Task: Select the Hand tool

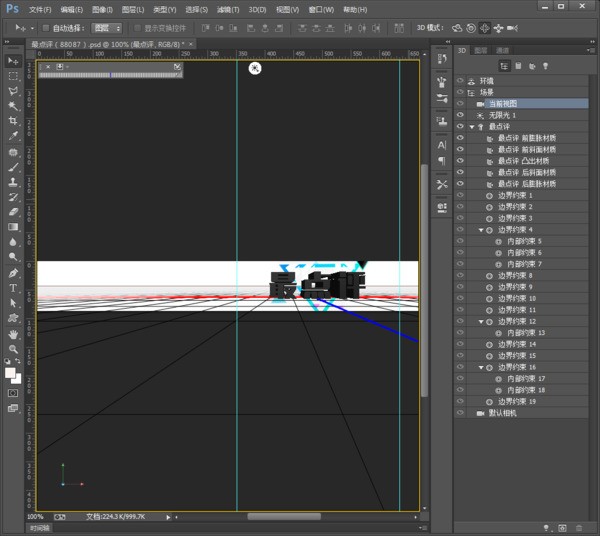Action: click(14, 332)
